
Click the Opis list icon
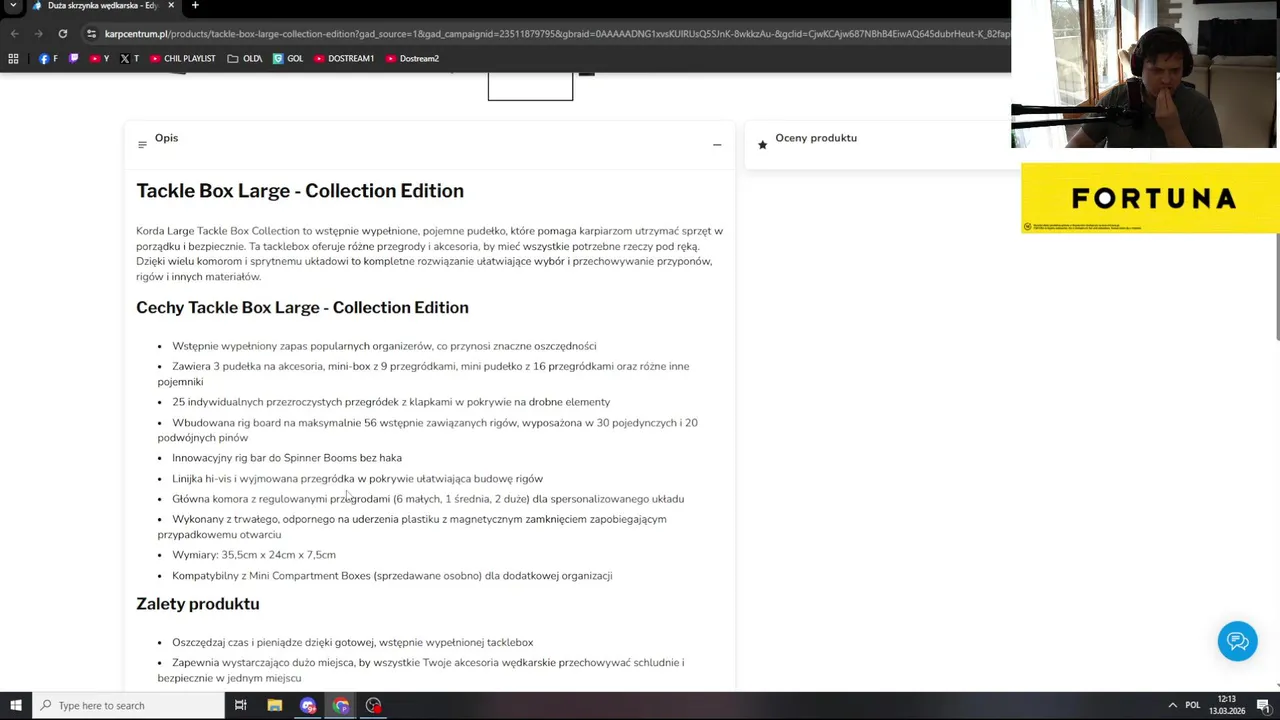pos(142,145)
